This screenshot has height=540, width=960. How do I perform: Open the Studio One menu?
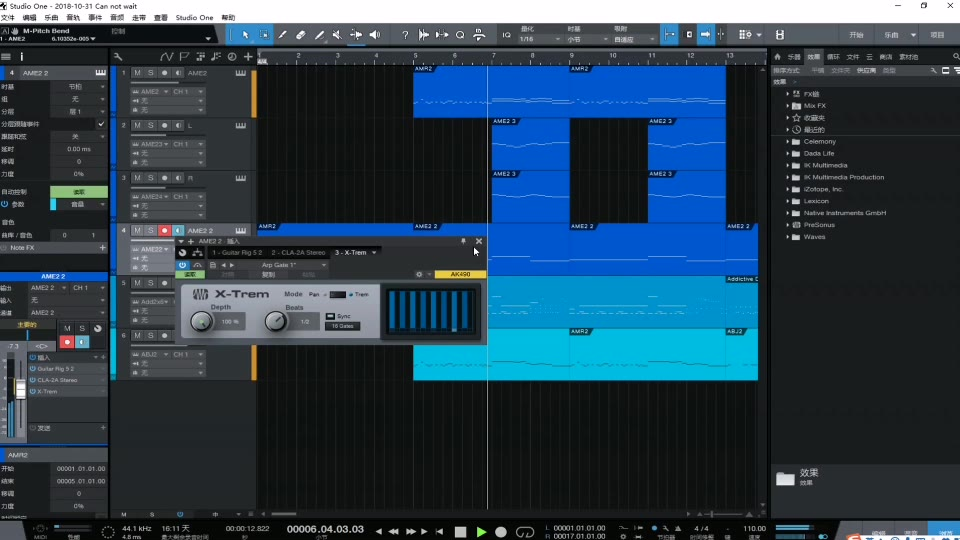pyautogui.click(x=194, y=18)
